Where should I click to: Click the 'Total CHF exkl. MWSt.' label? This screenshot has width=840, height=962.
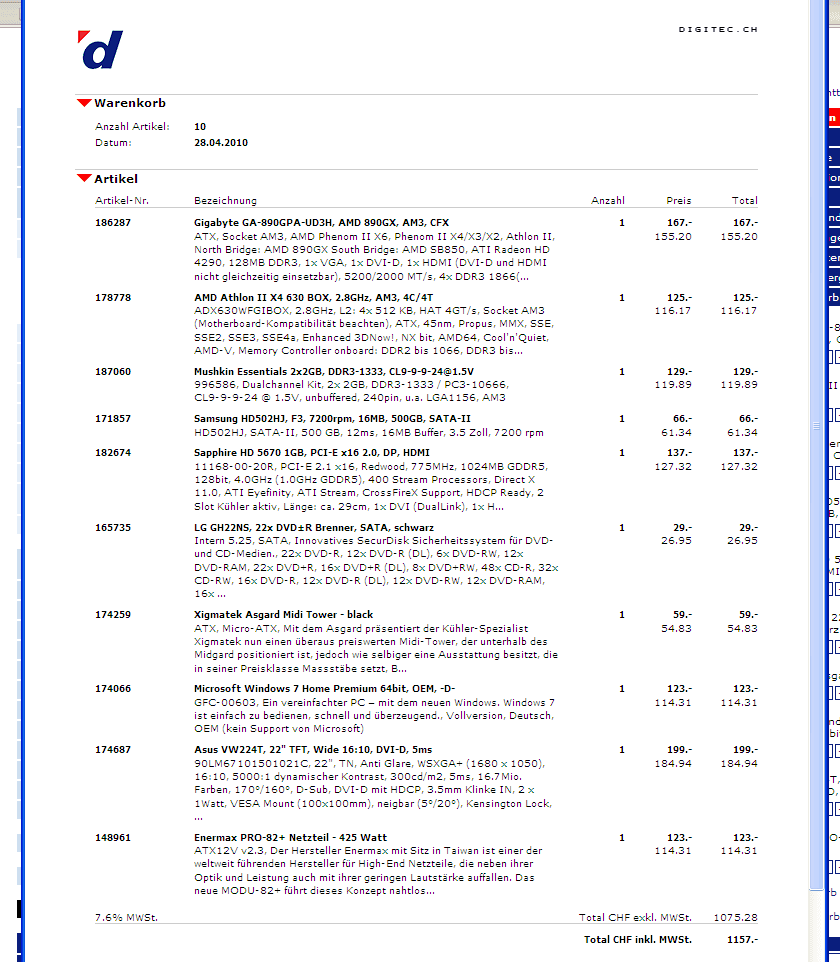coord(635,918)
